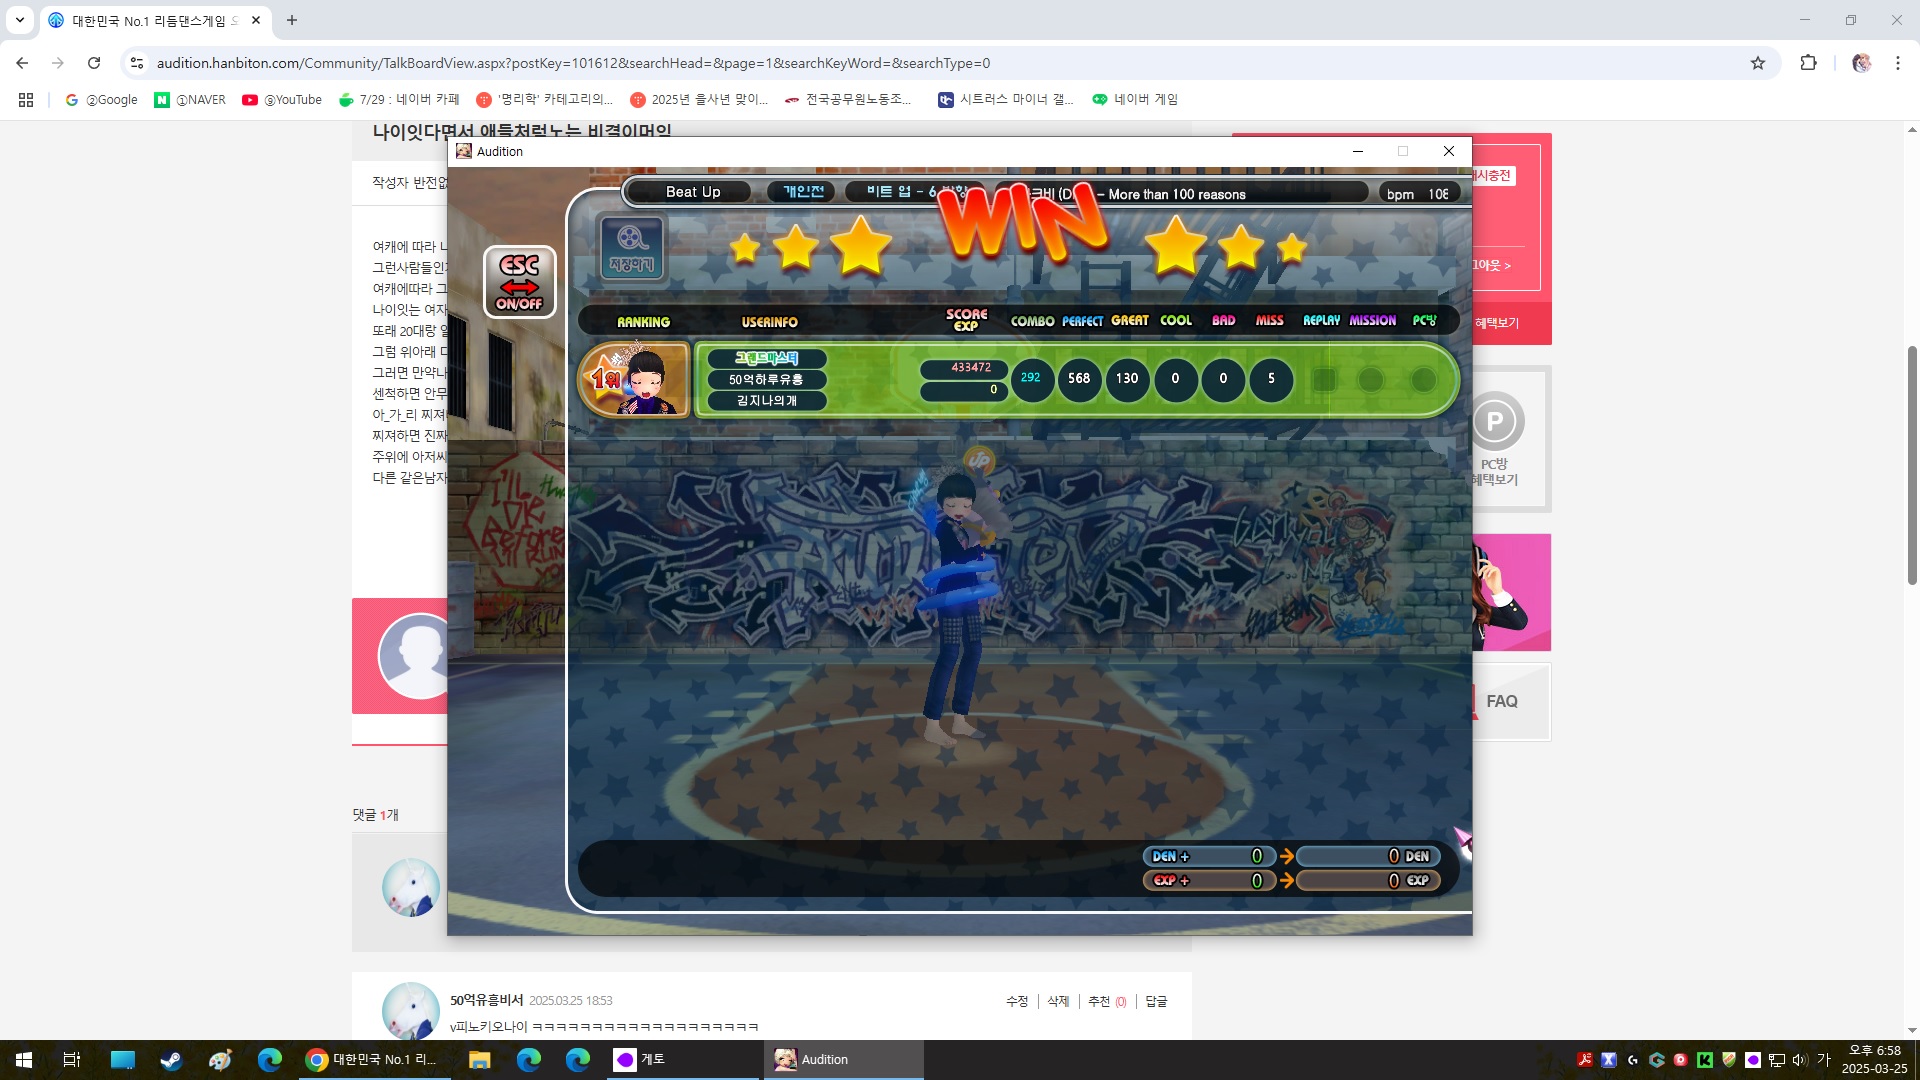The height and width of the screenshot is (1080, 1920).
Task: Open the Chrome three-dot menu
Action: coord(1897,63)
